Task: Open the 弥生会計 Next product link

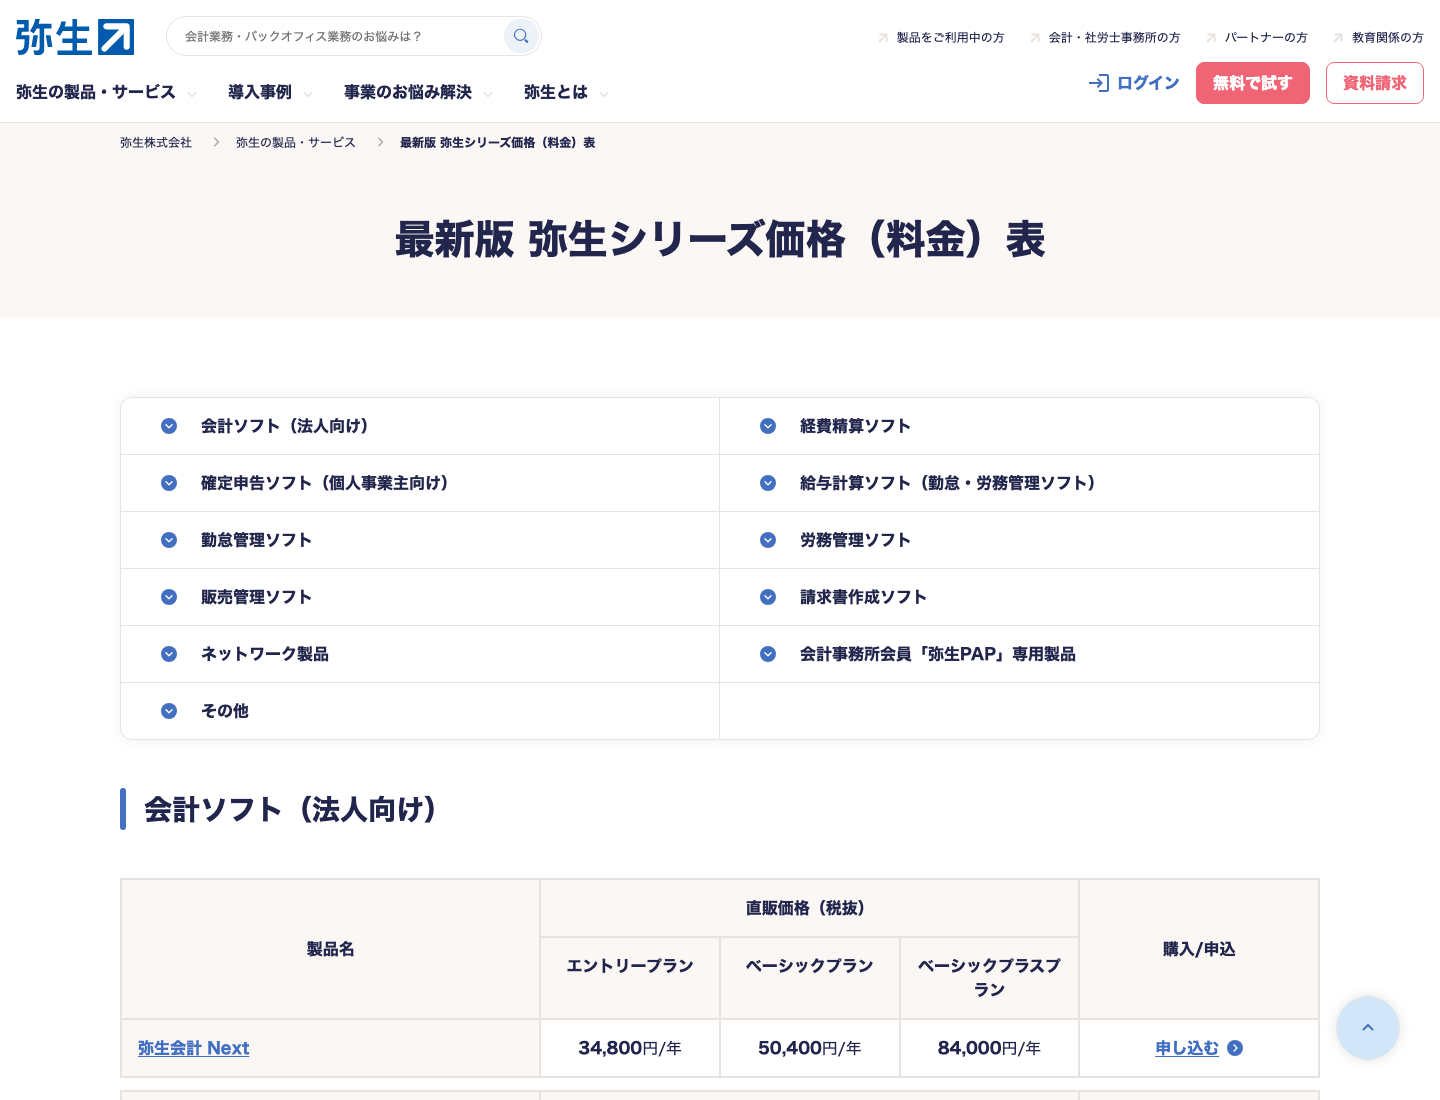Action: click(x=194, y=1048)
